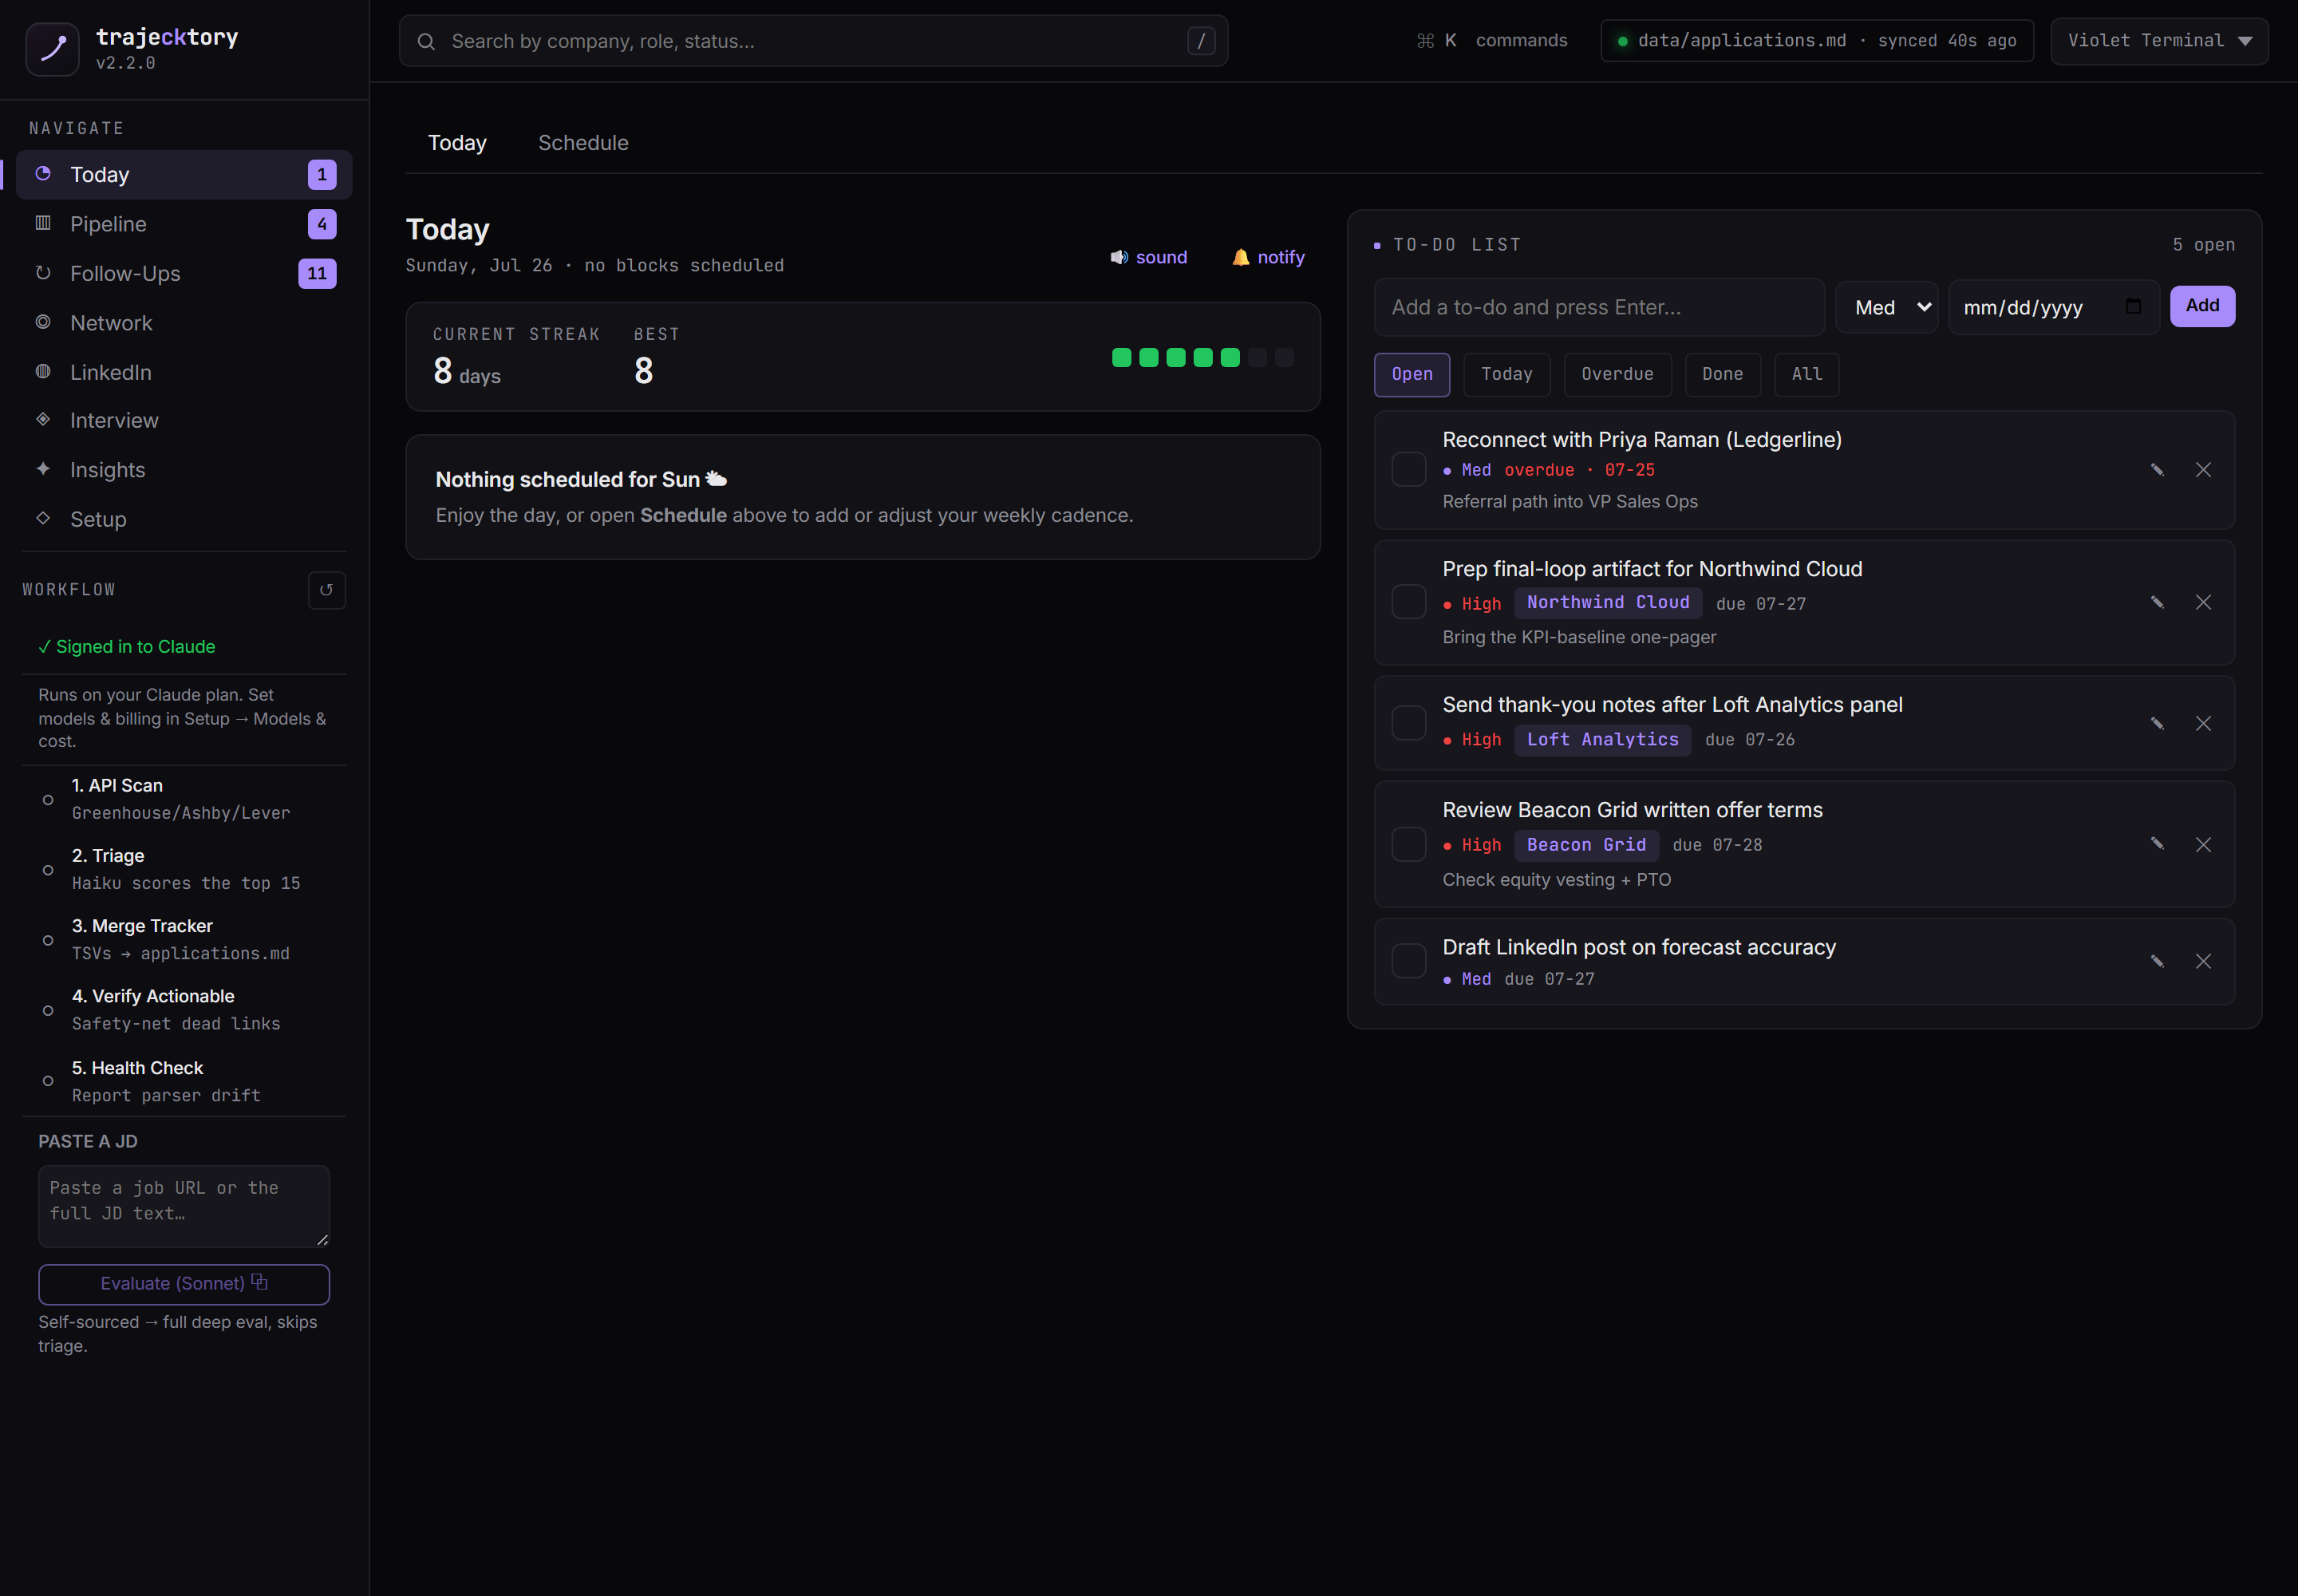
Task: Select the Triage workflow step
Action: coord(184,869)
